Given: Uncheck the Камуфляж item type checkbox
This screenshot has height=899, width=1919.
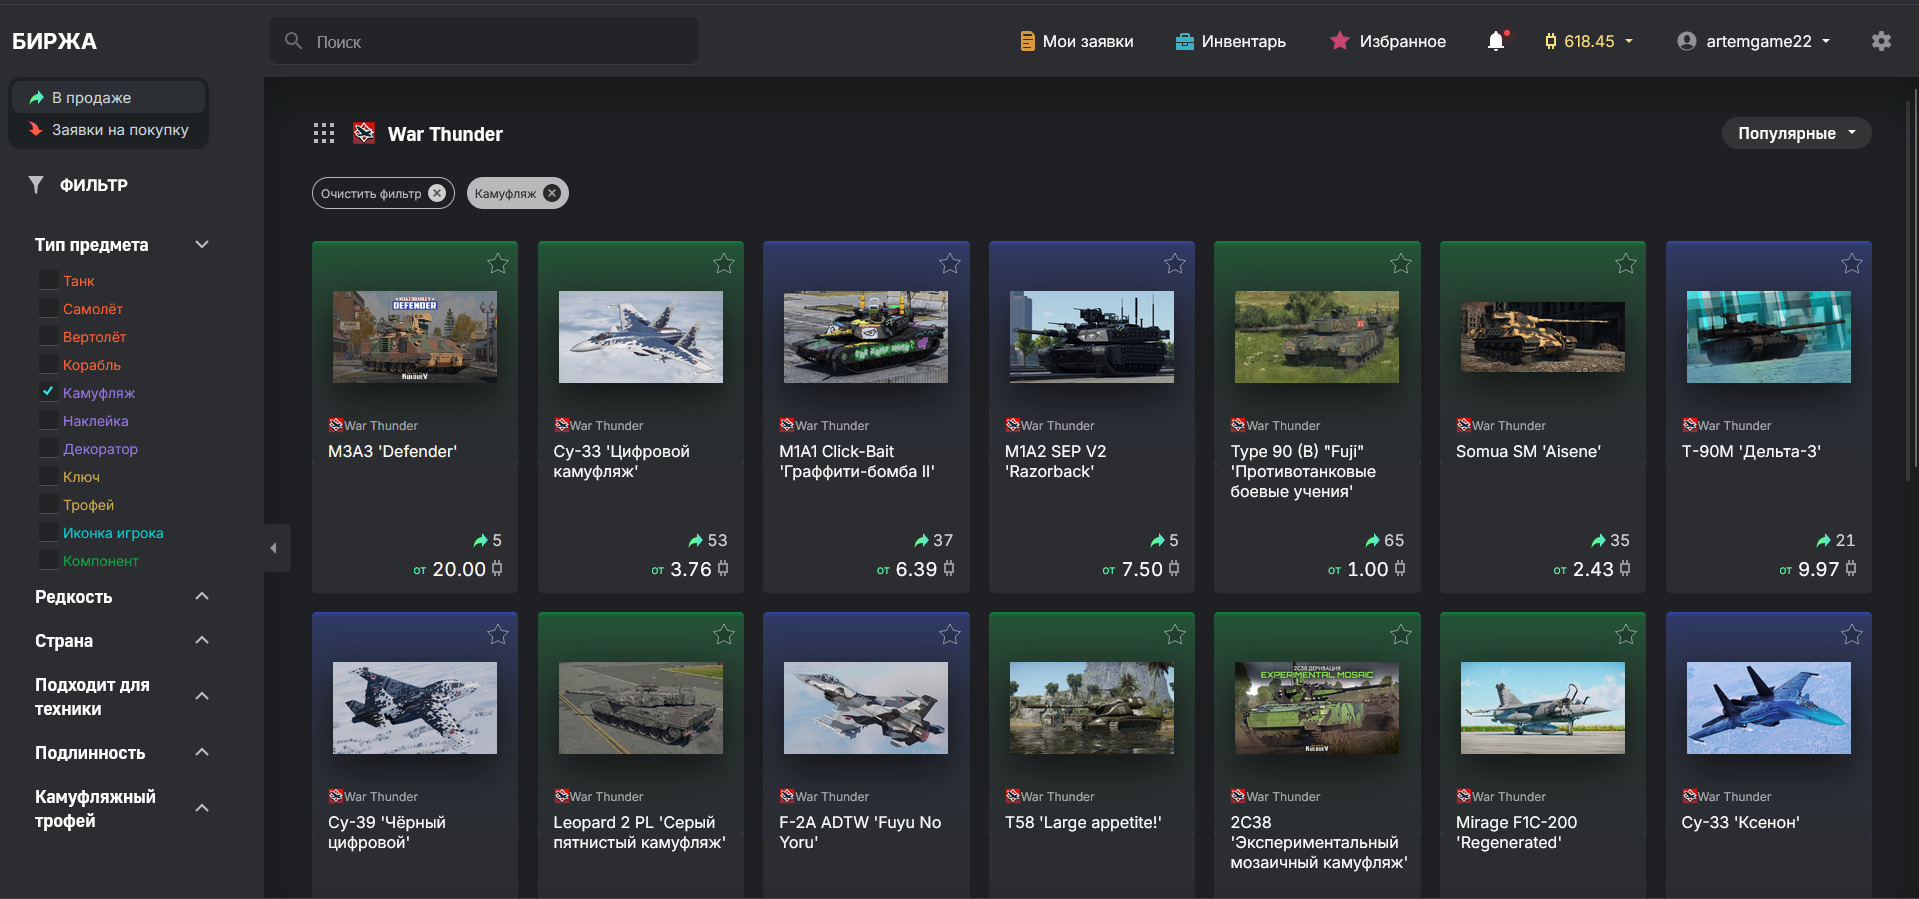Looking at the screenshot, I should (48, 393).
